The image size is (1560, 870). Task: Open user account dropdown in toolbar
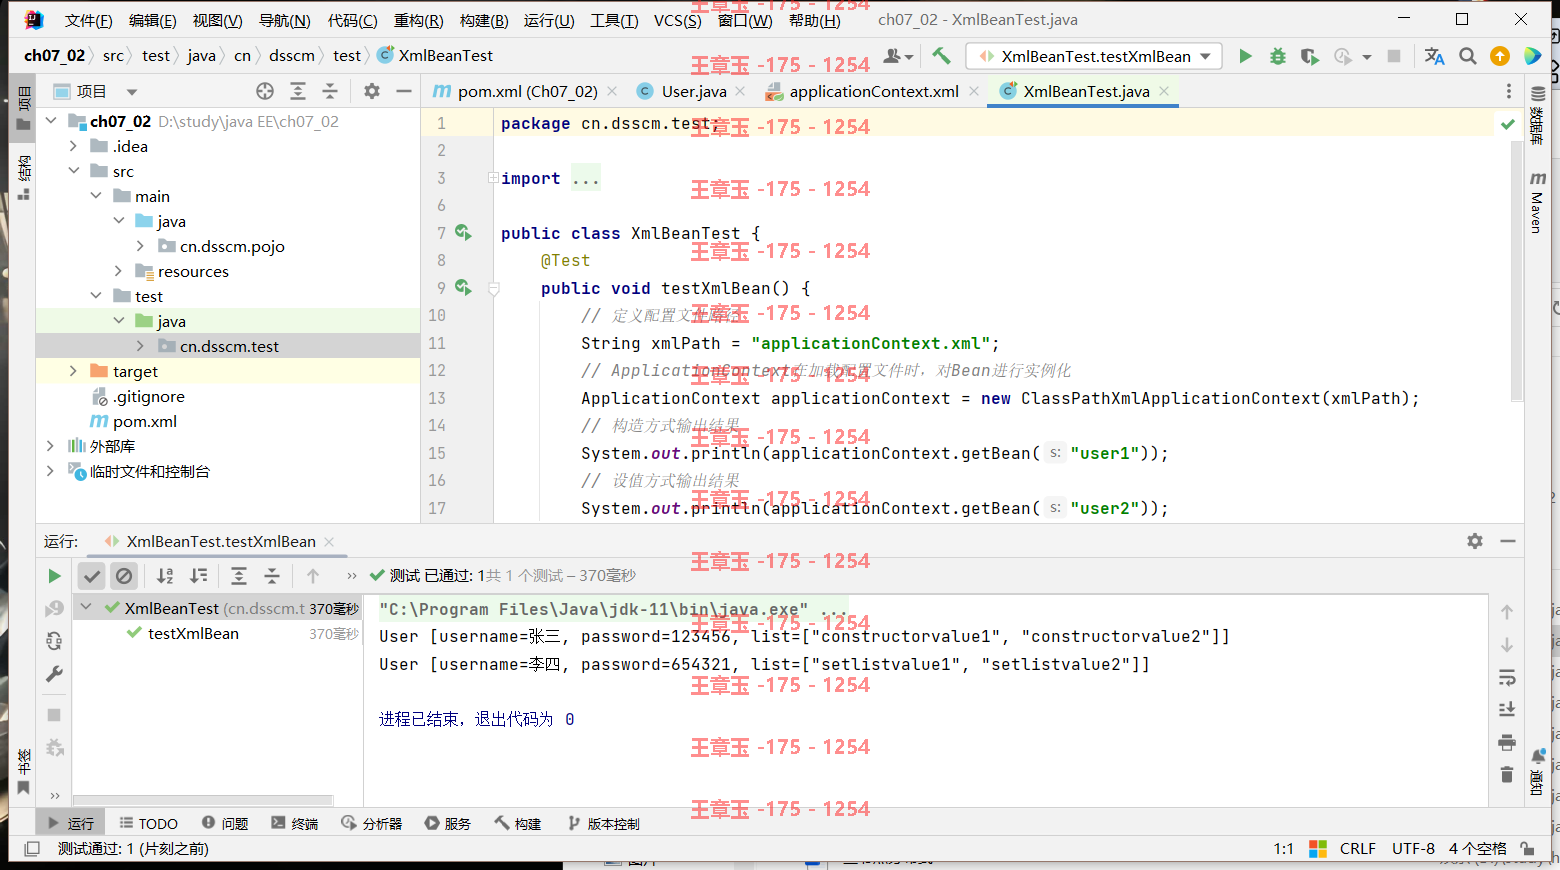(898, 56)
